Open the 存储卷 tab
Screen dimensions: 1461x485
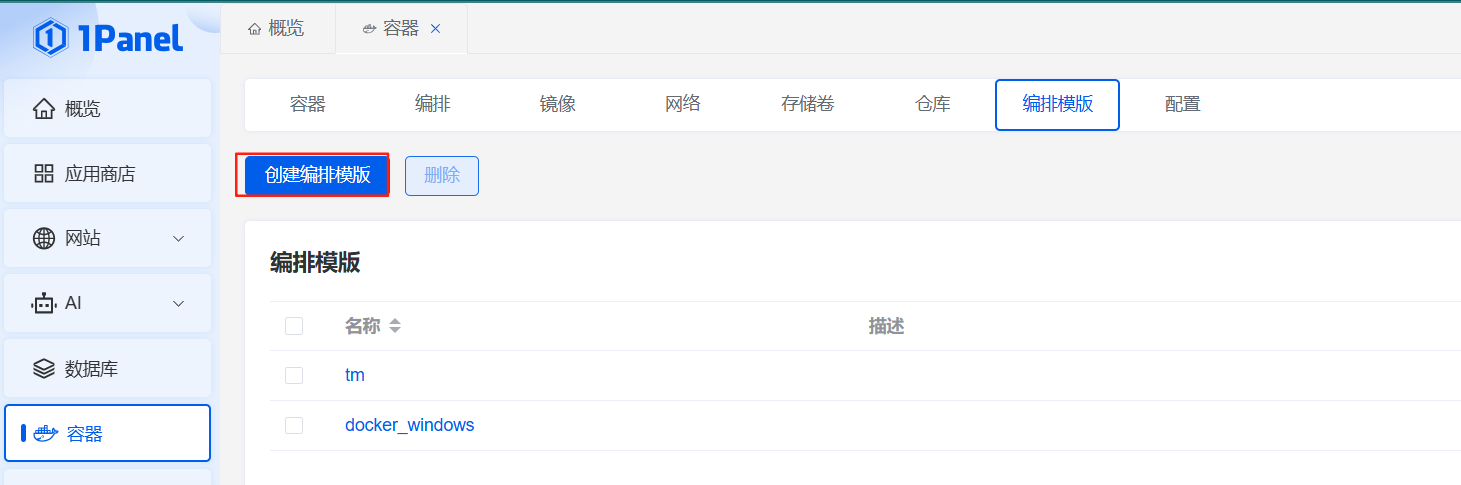click(x=808, y=104)
